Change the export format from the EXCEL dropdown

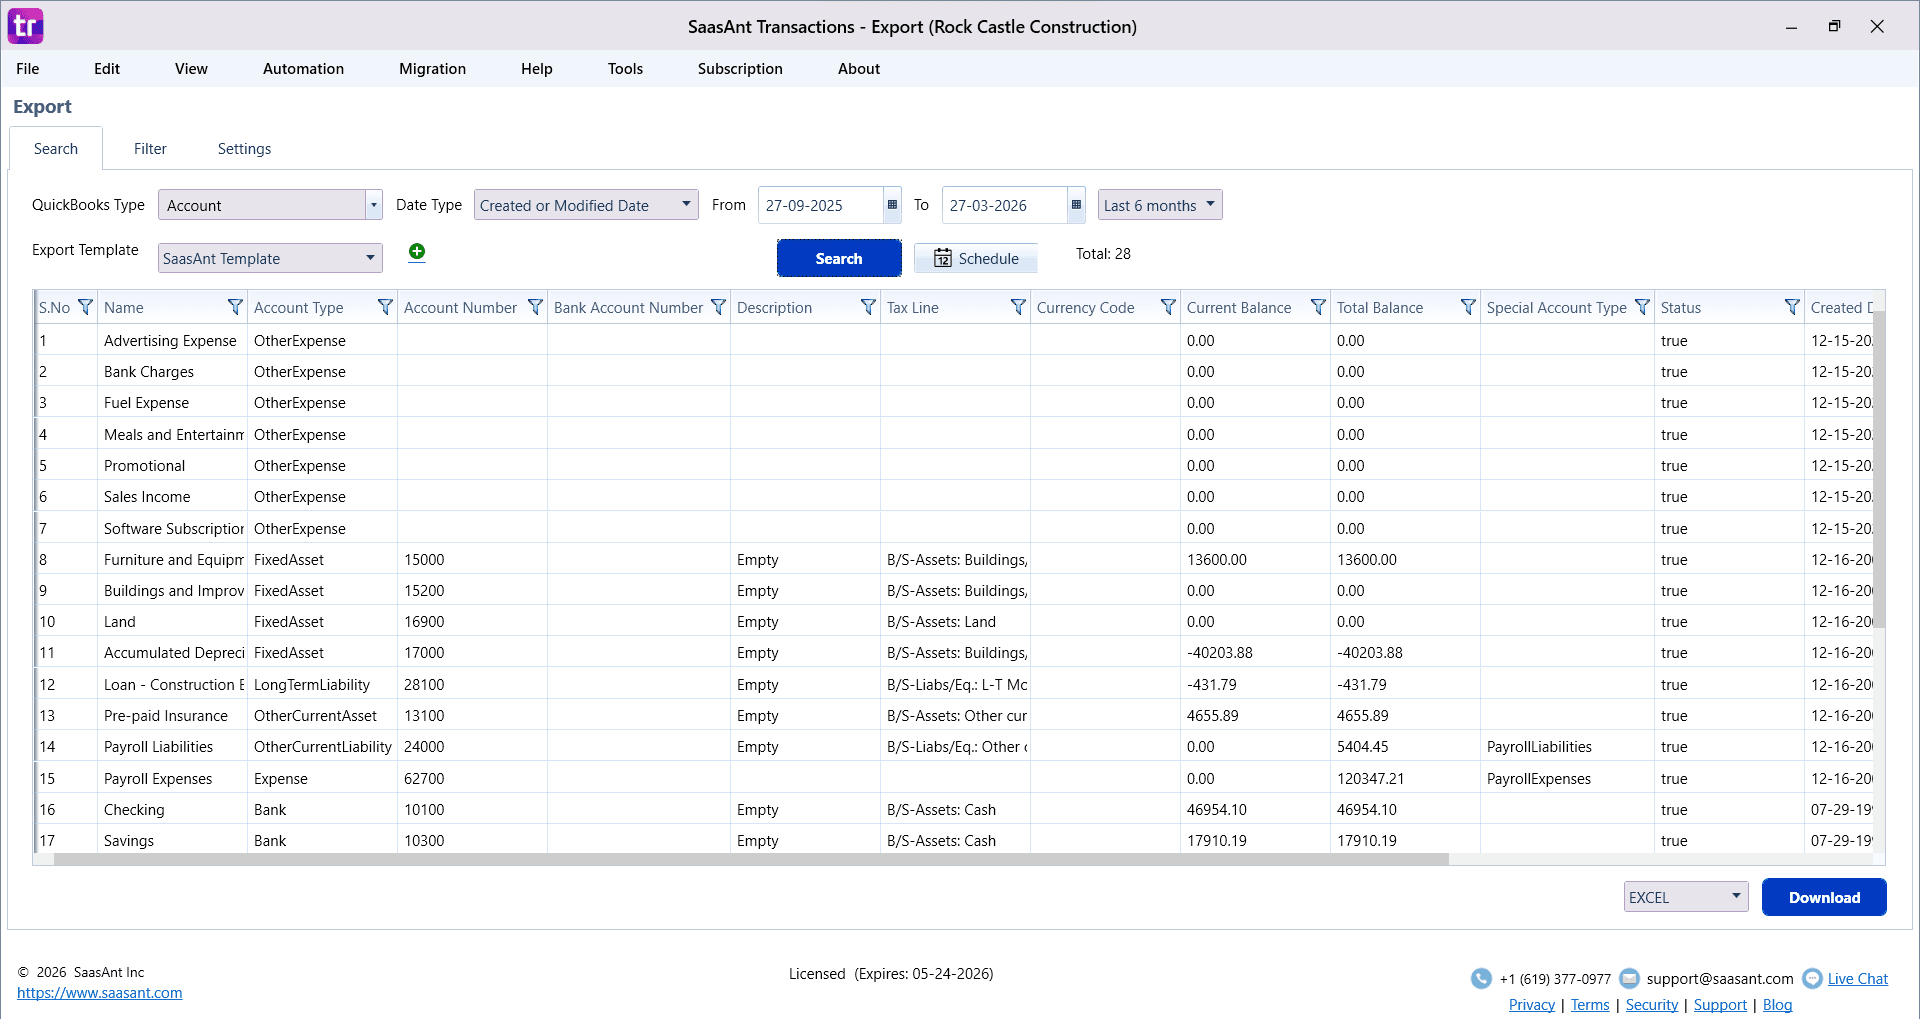pos(1736,897)
